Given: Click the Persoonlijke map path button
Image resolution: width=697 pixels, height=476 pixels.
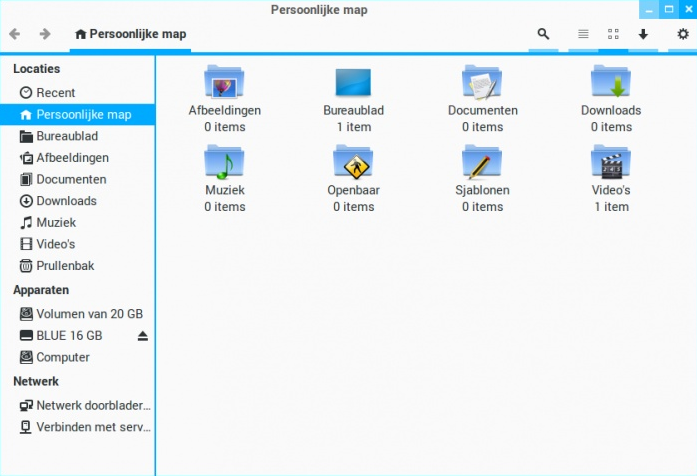Looking at the screenshot, I should 131,34.
